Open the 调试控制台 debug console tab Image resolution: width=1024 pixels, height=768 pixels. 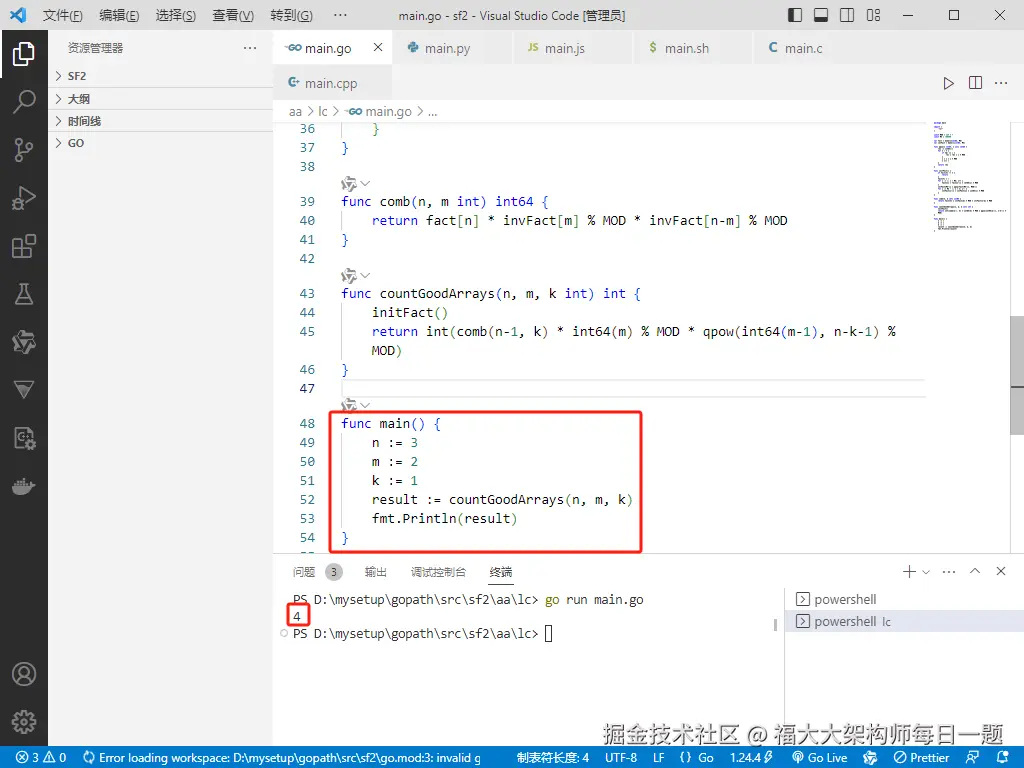[438, 572]
